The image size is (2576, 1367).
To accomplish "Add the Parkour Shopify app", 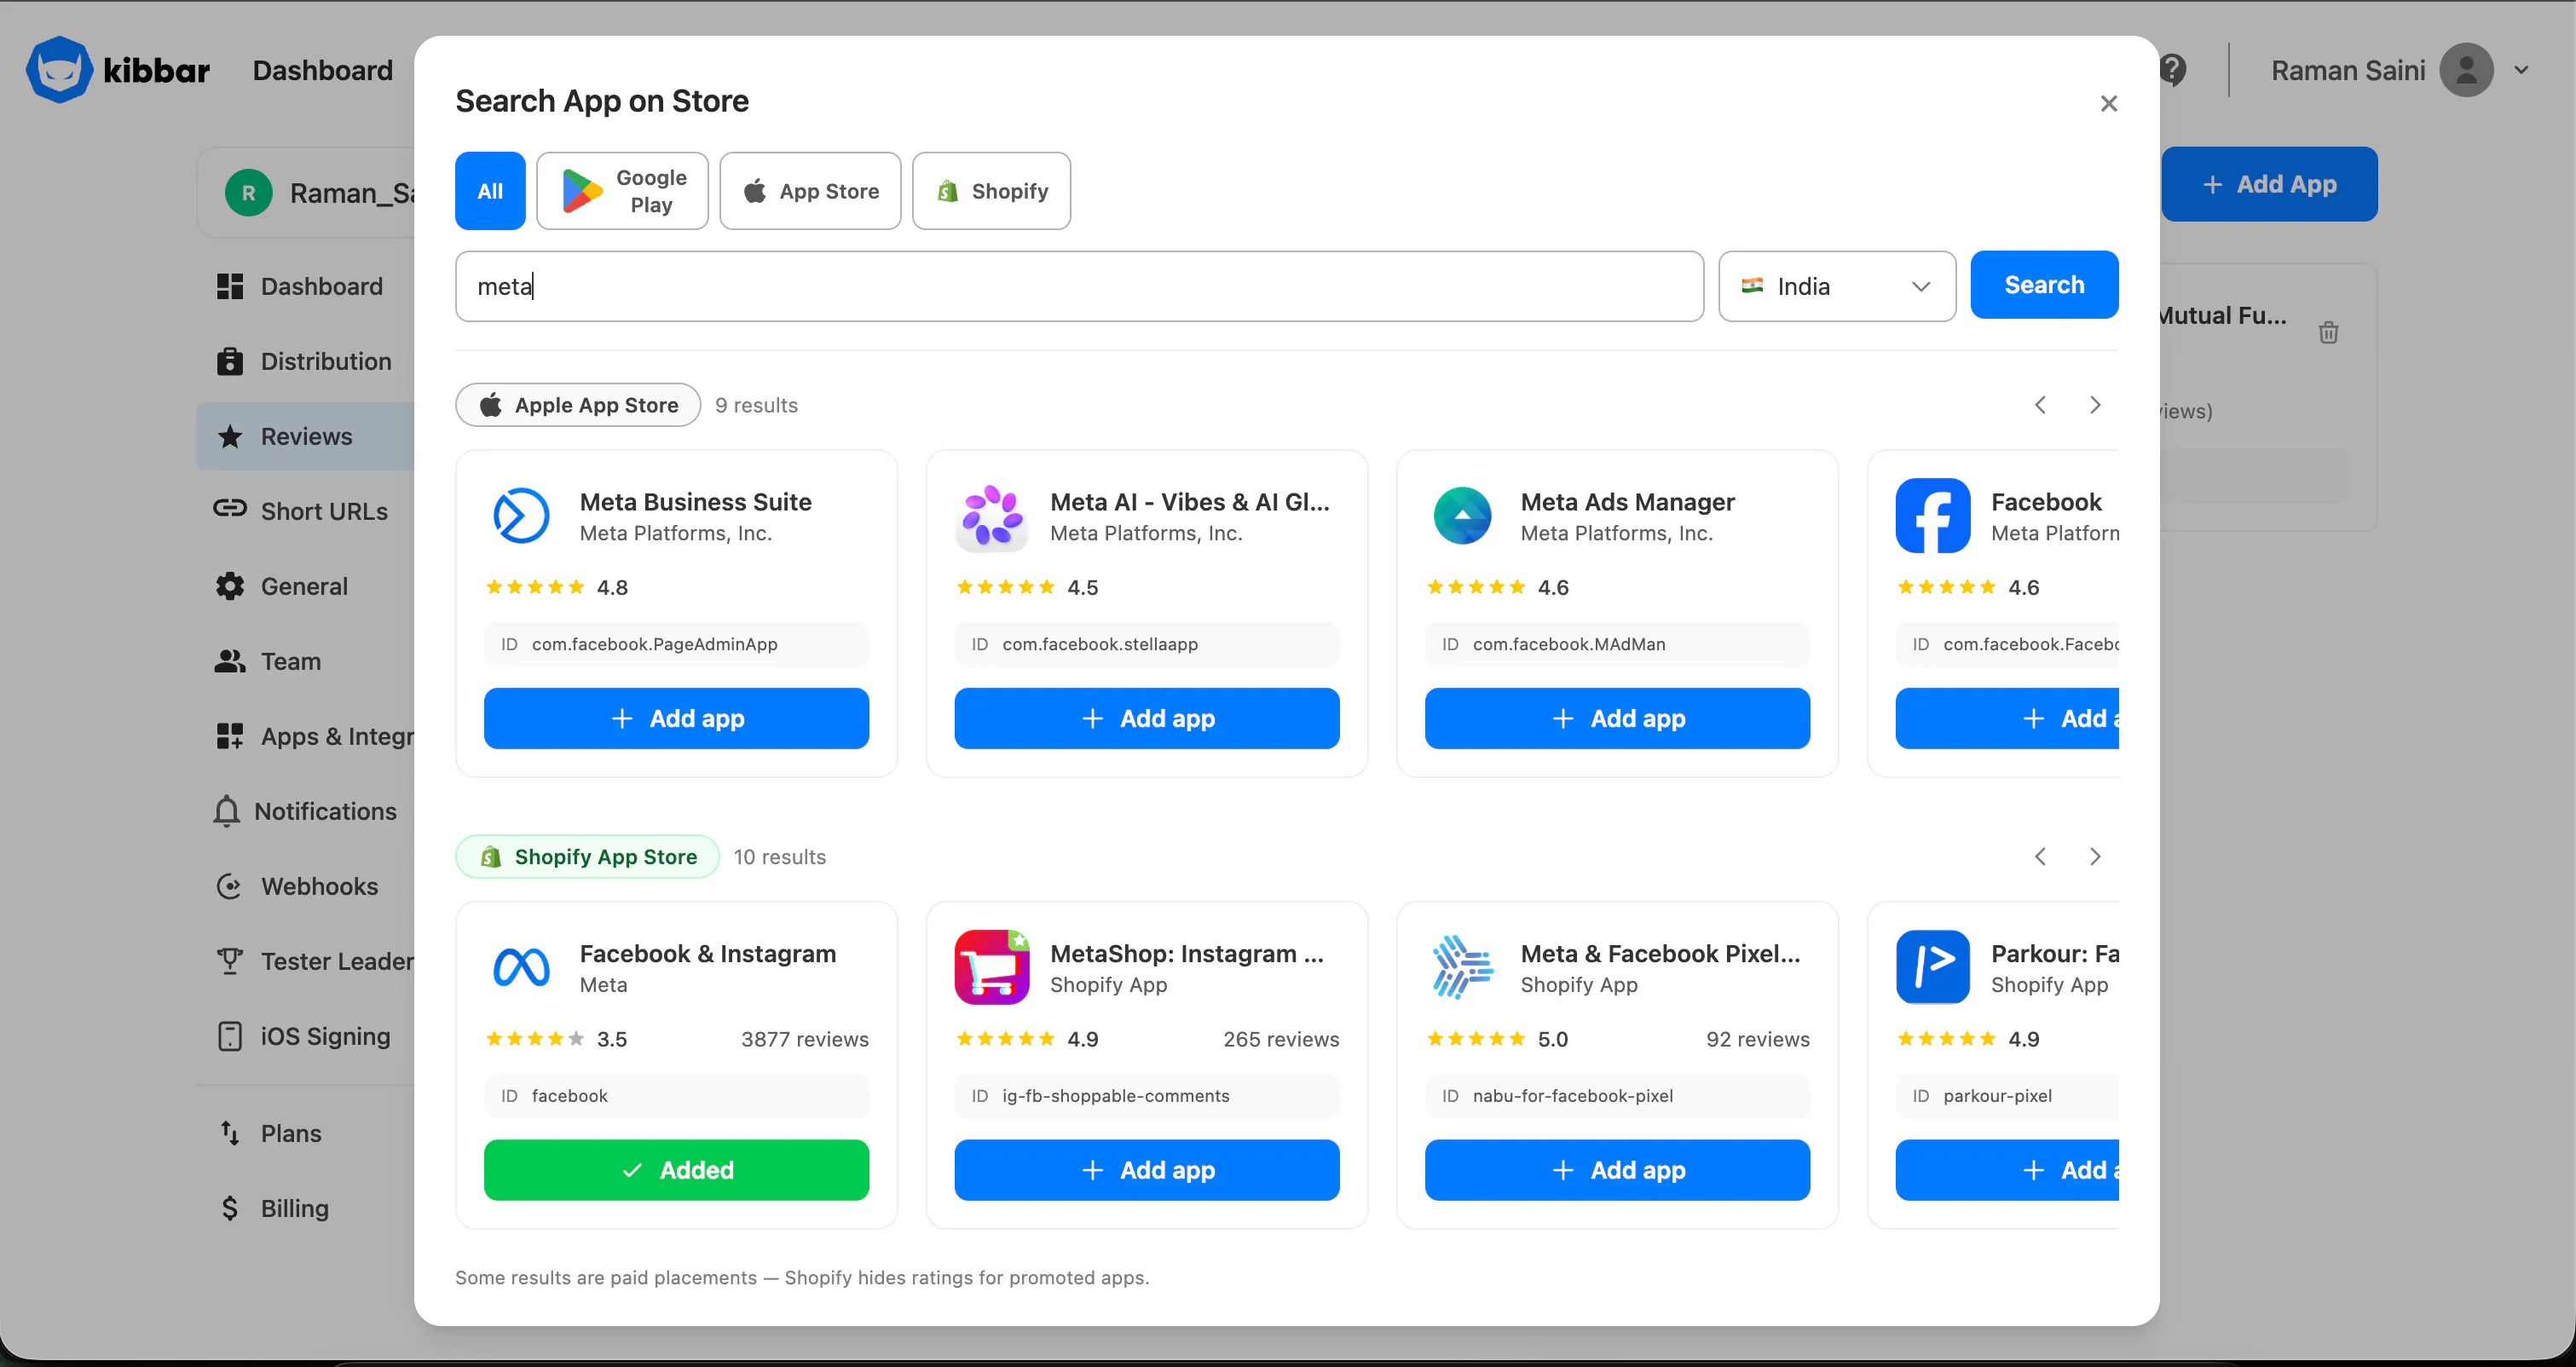I will (x=2007, y=1170).
